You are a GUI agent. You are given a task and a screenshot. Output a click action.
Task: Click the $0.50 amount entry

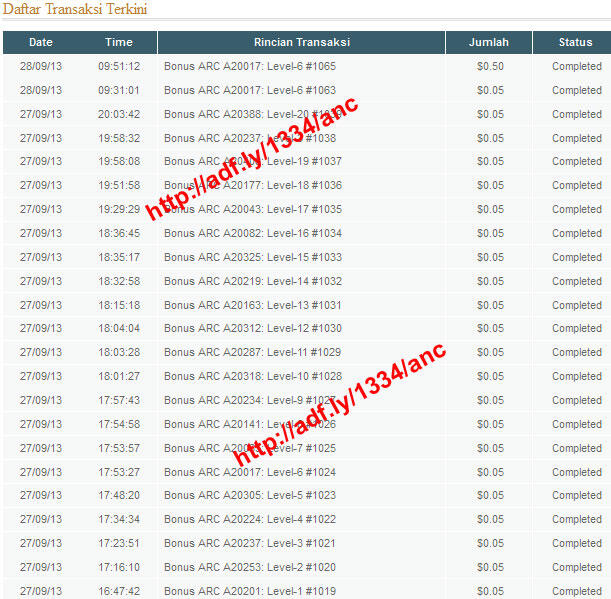click(490, 66)
